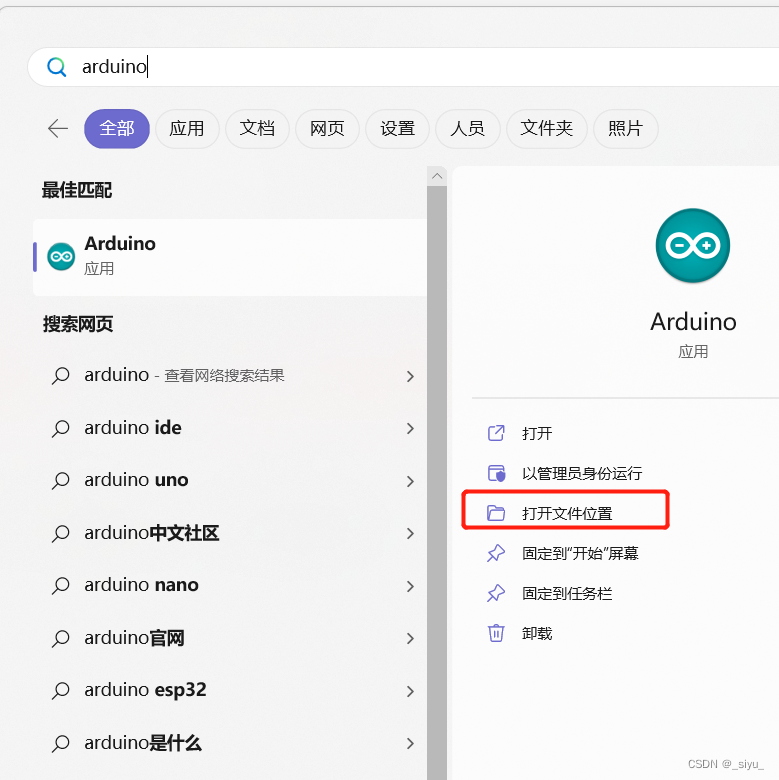Screen dimensions: 779x780
Task: Choose 打开 to launch Arduino
Action: tap(537, 433)
